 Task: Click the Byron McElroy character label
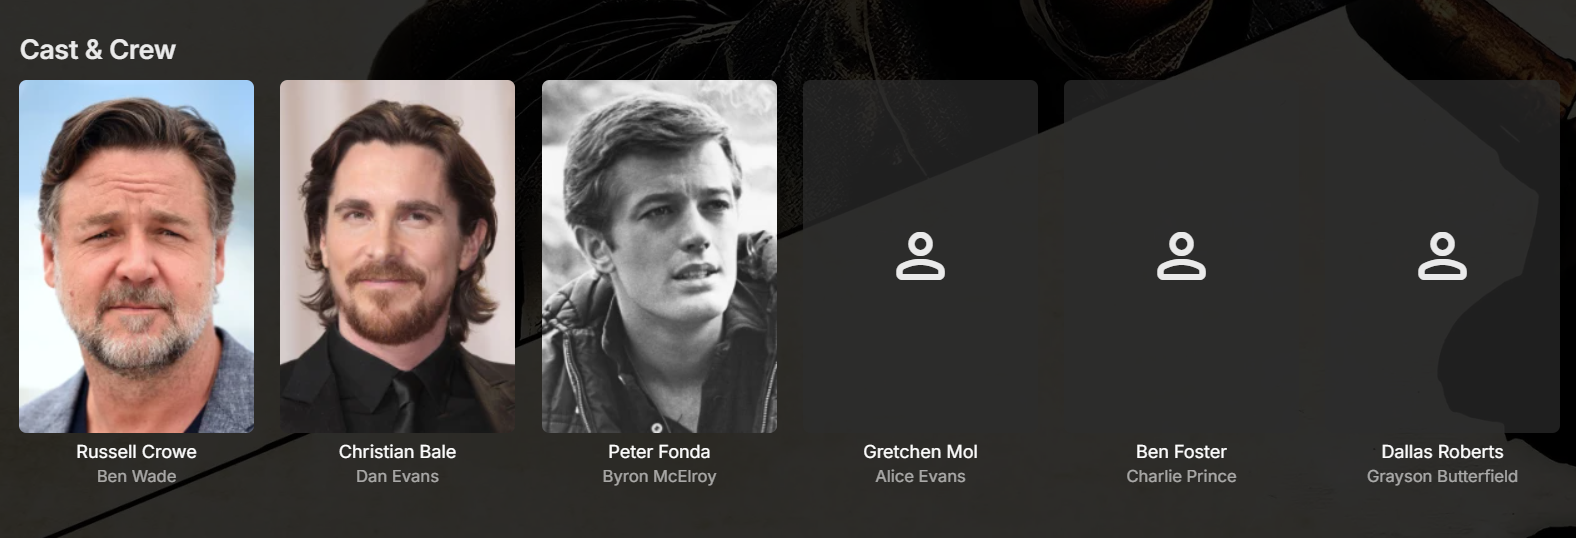(x=659, y=476)
